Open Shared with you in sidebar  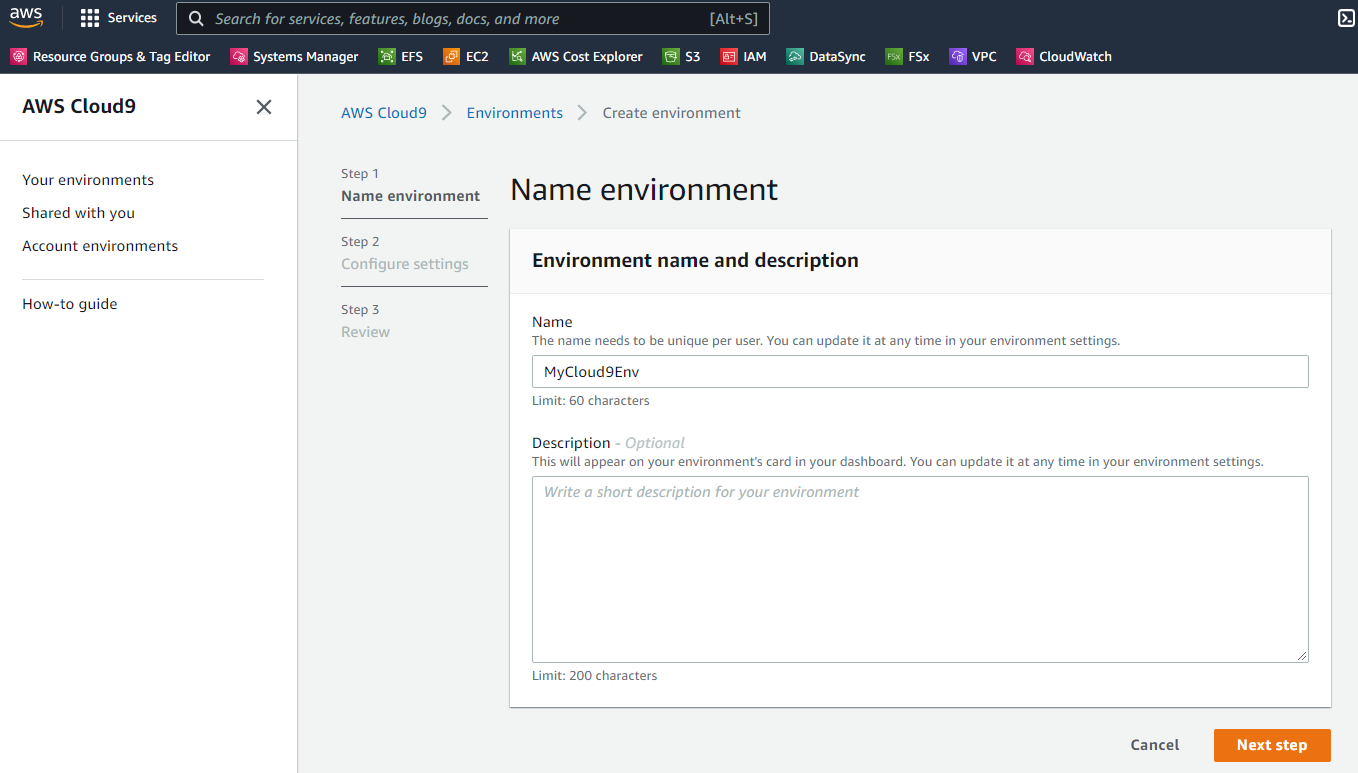(x=78, y=213)
